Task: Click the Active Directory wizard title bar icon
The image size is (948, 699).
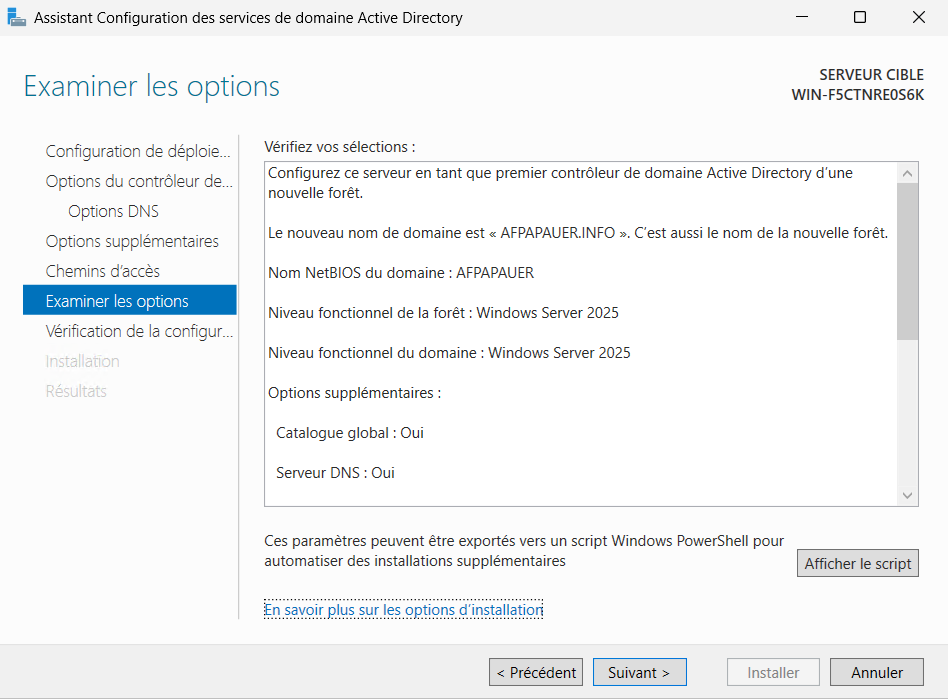Action: (17, 18)
